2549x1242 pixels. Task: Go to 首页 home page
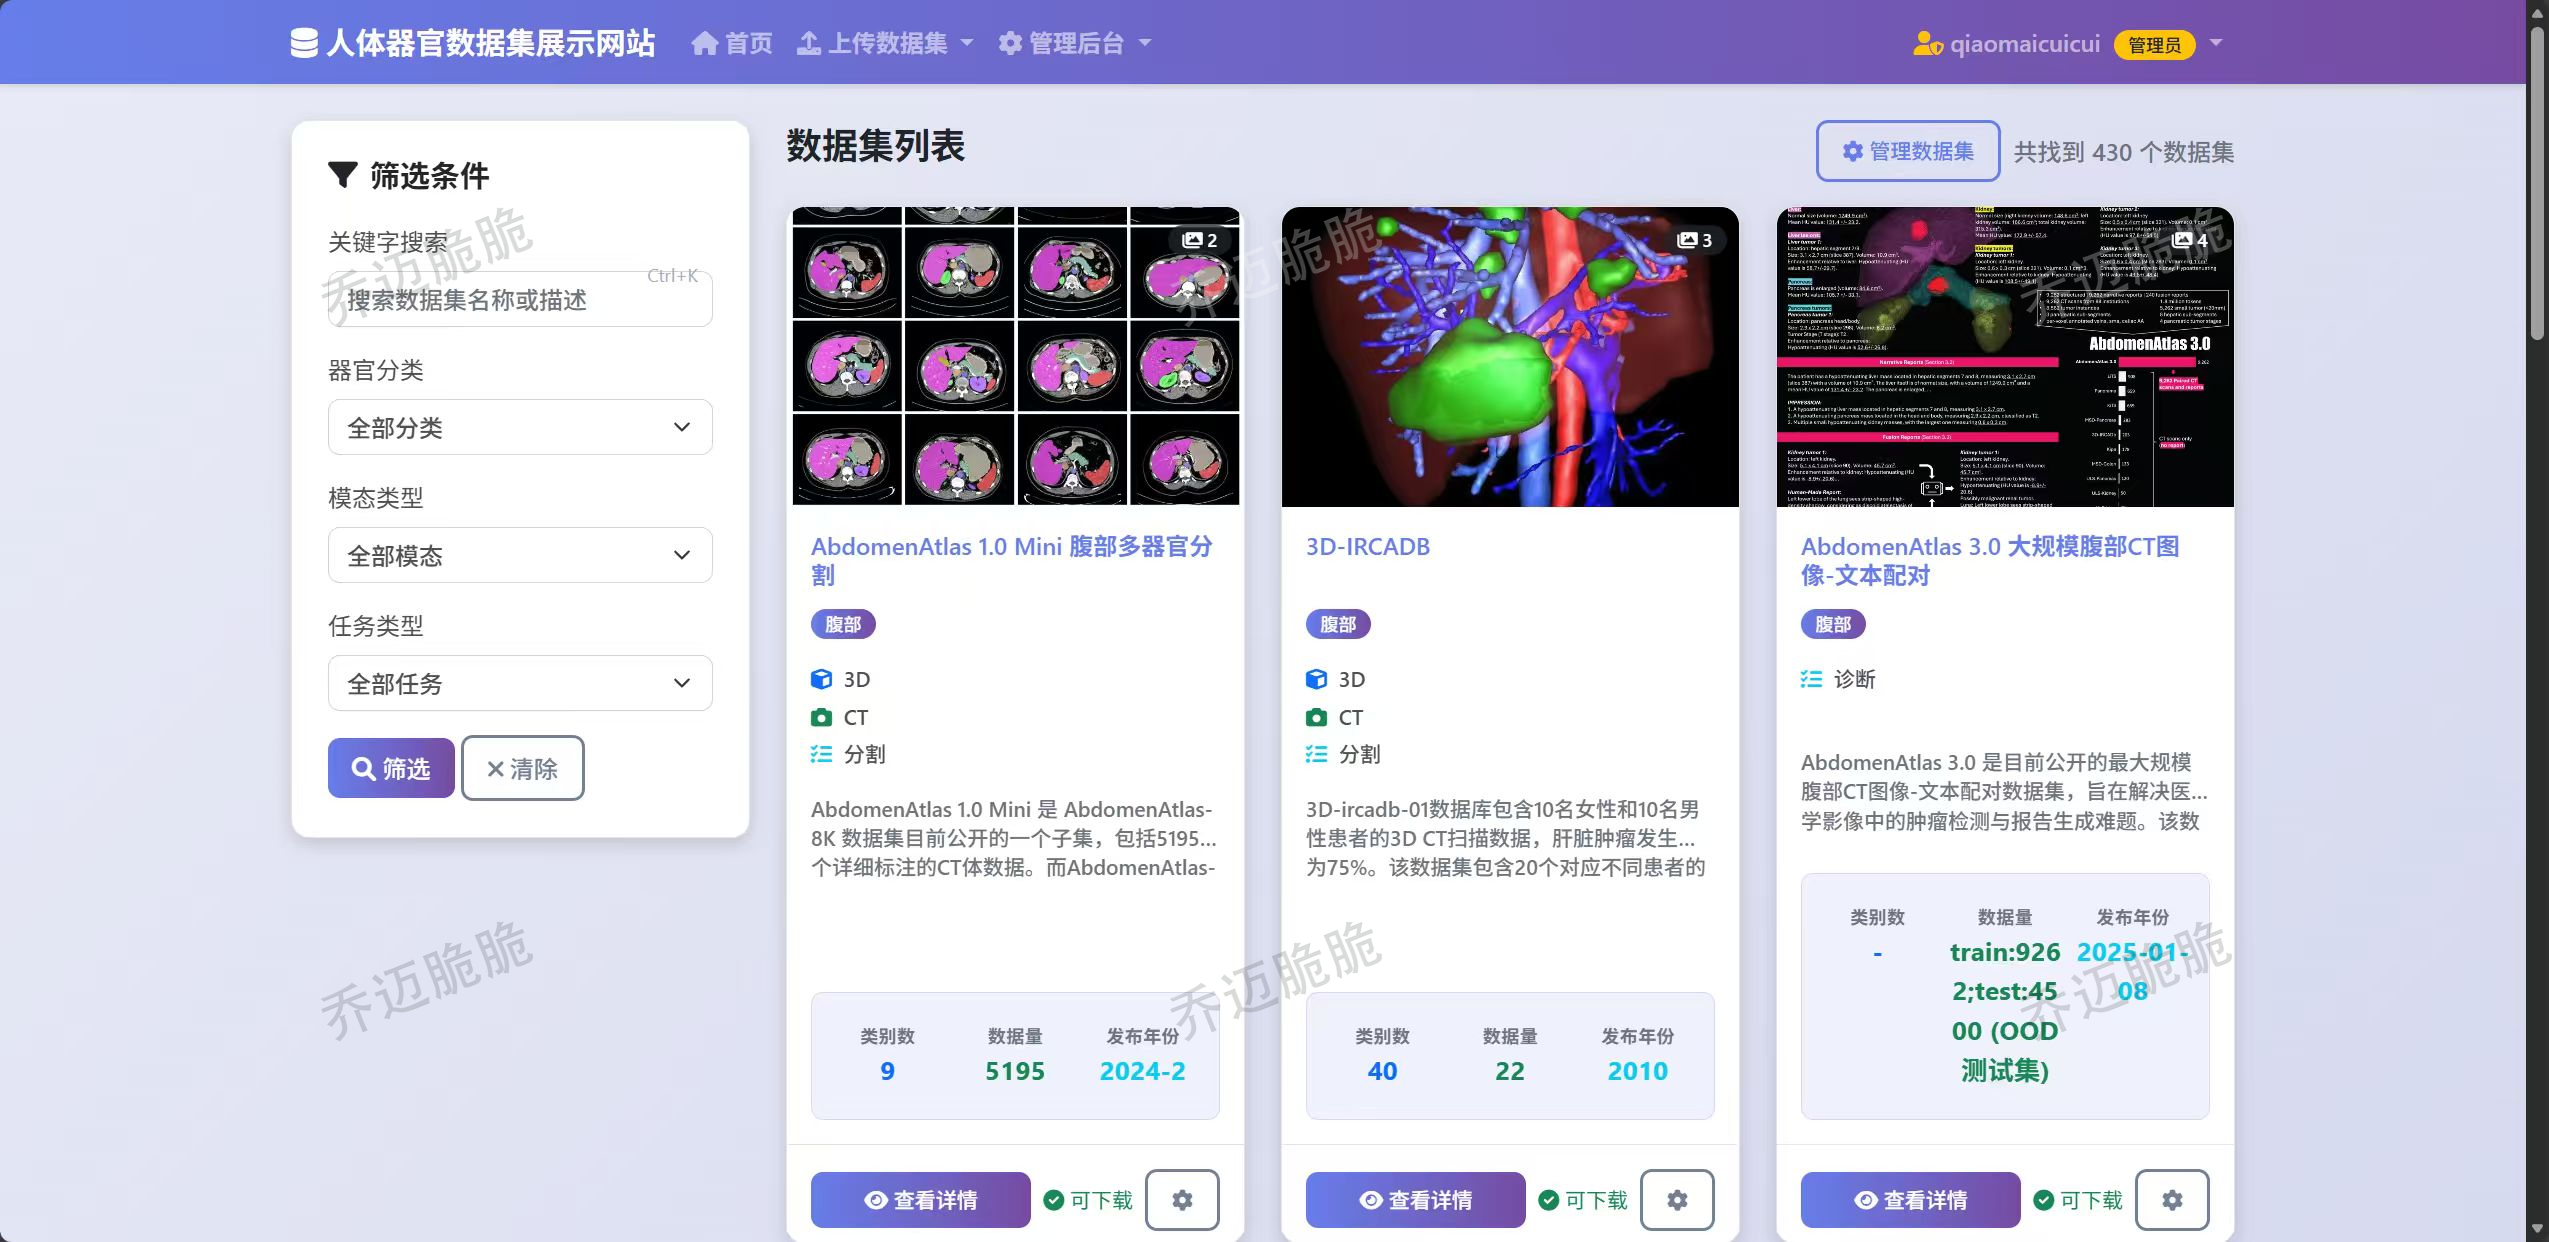point(732,43)
